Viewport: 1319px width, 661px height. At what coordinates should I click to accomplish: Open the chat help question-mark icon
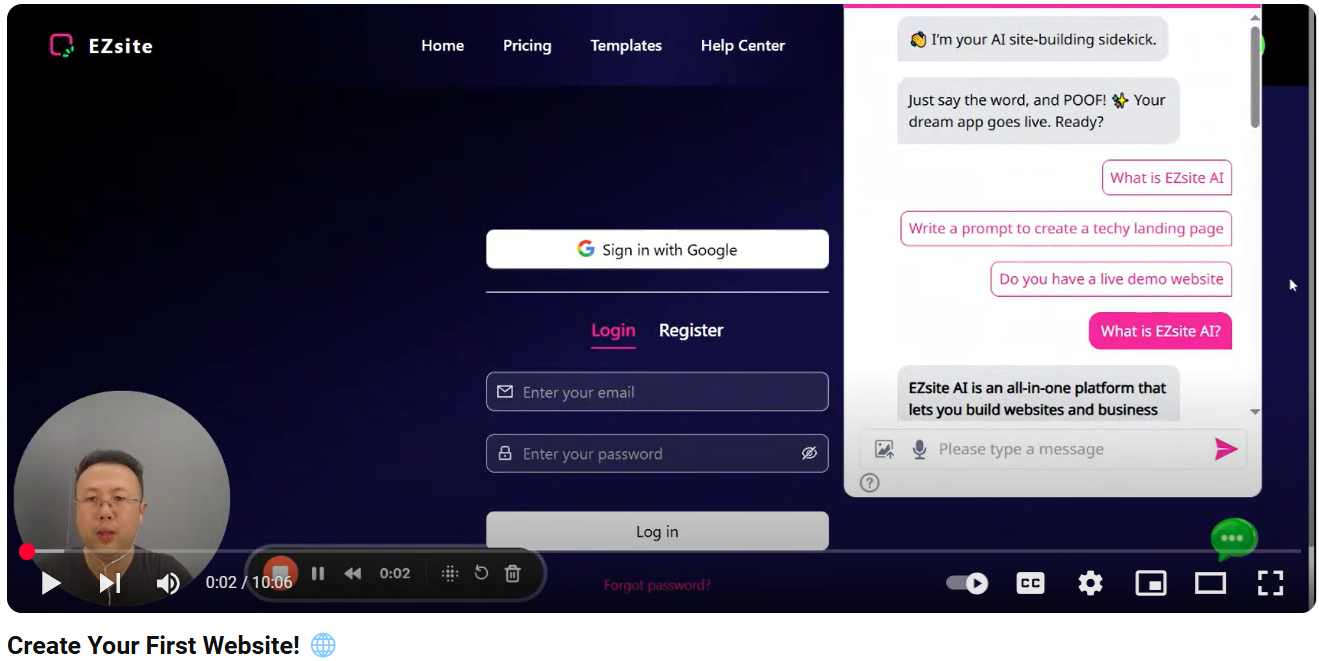pos(870,483)
